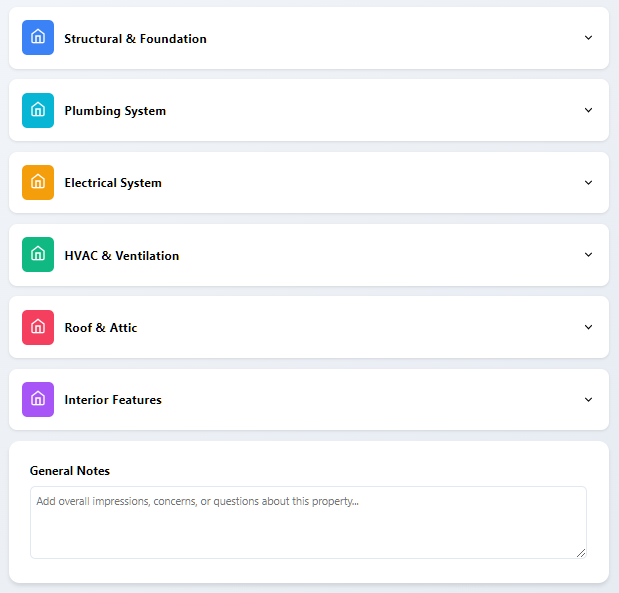Viewport: 619px width, 593px height.
Task: Click the HVAC & Ventilation heading text
Action: pyautogui.click(x=122, y=256)
